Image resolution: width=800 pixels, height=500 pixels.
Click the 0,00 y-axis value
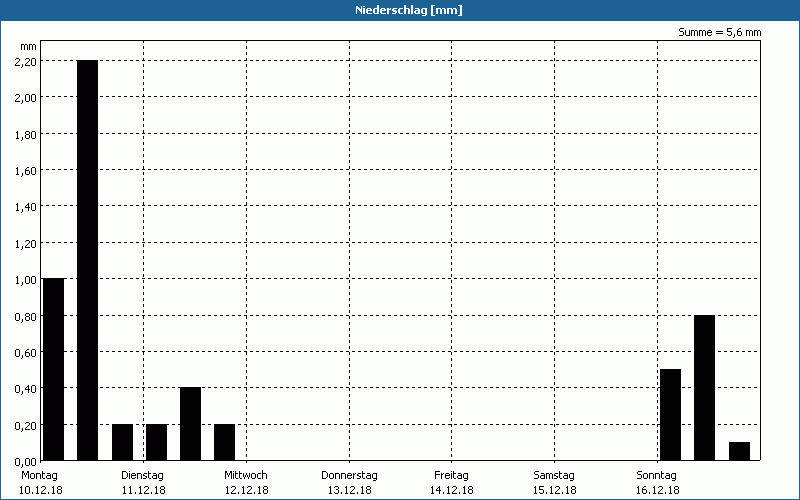pos(26,462)
